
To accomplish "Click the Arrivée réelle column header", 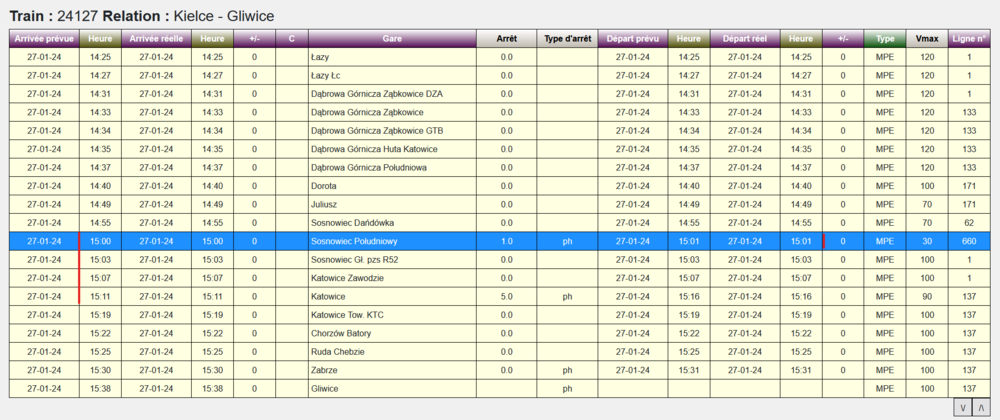I will tap(156, 38).
